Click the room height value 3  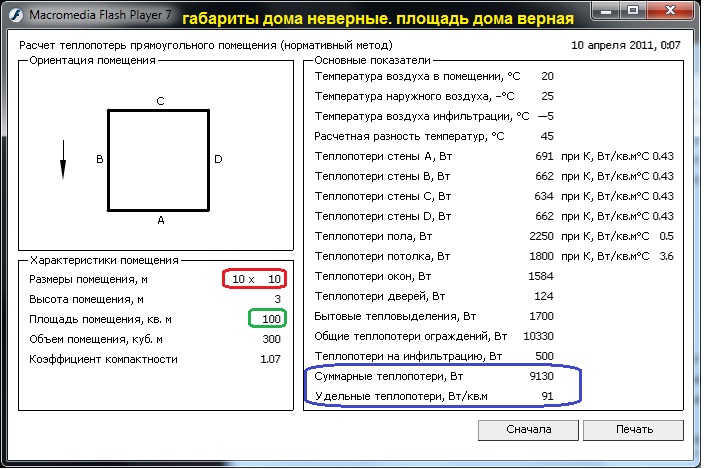277,298
